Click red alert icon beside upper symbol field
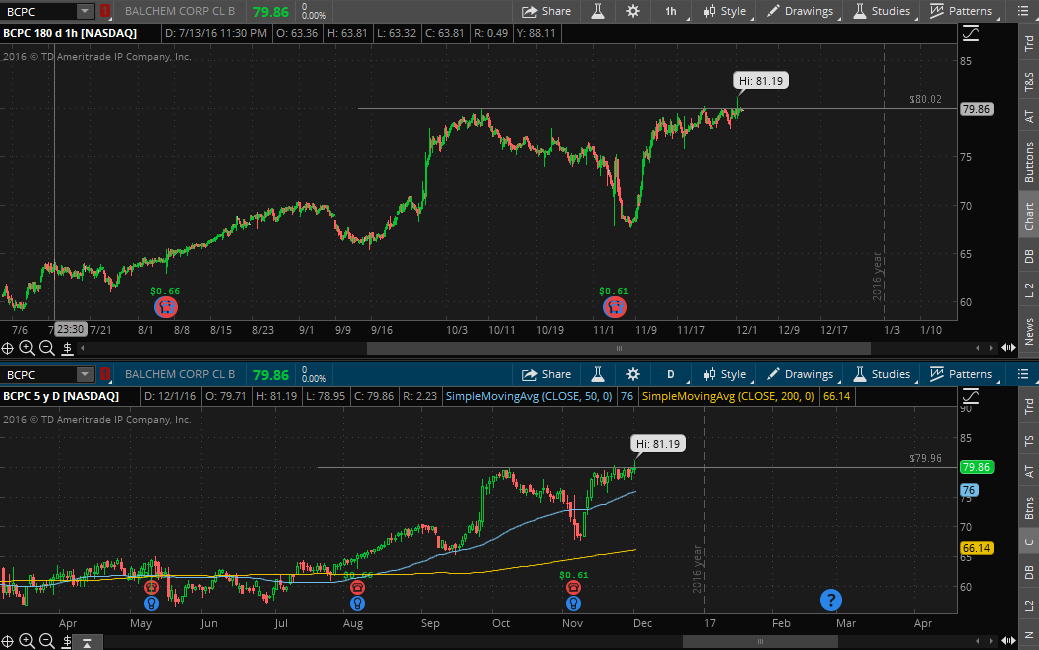 (x=105, y=11)
